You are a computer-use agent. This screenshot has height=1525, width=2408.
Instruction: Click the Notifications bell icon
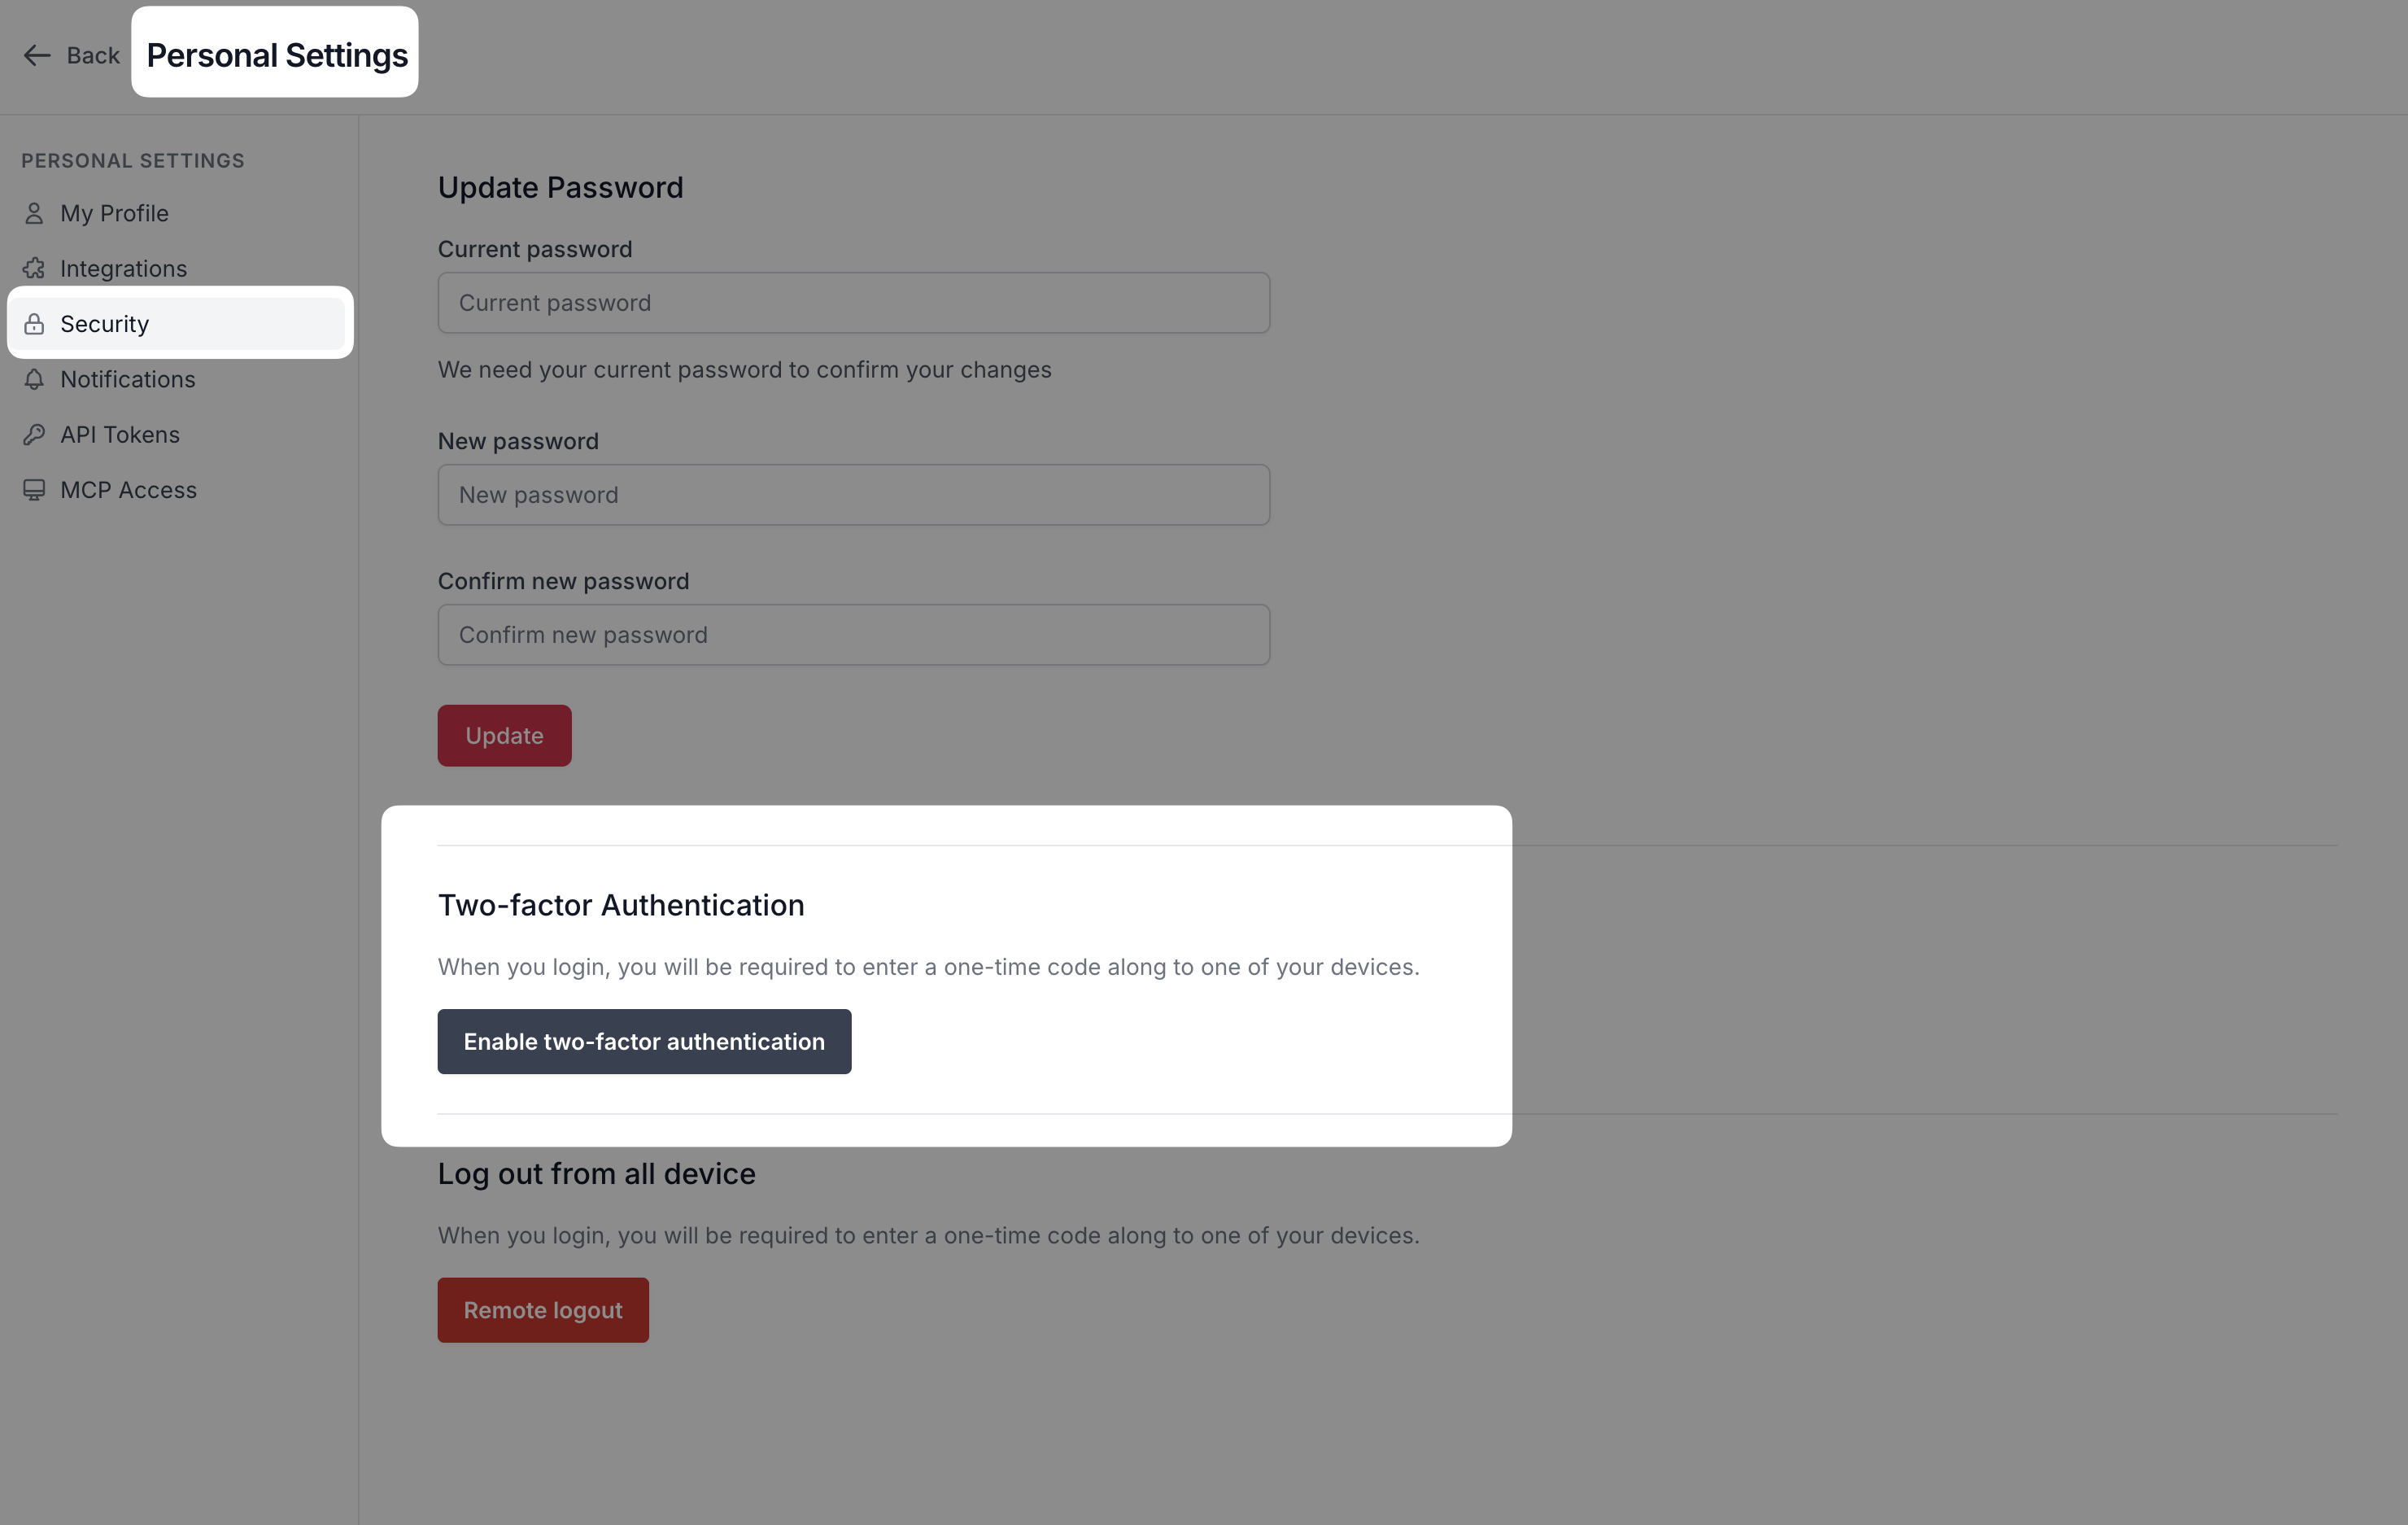point(34,380)
